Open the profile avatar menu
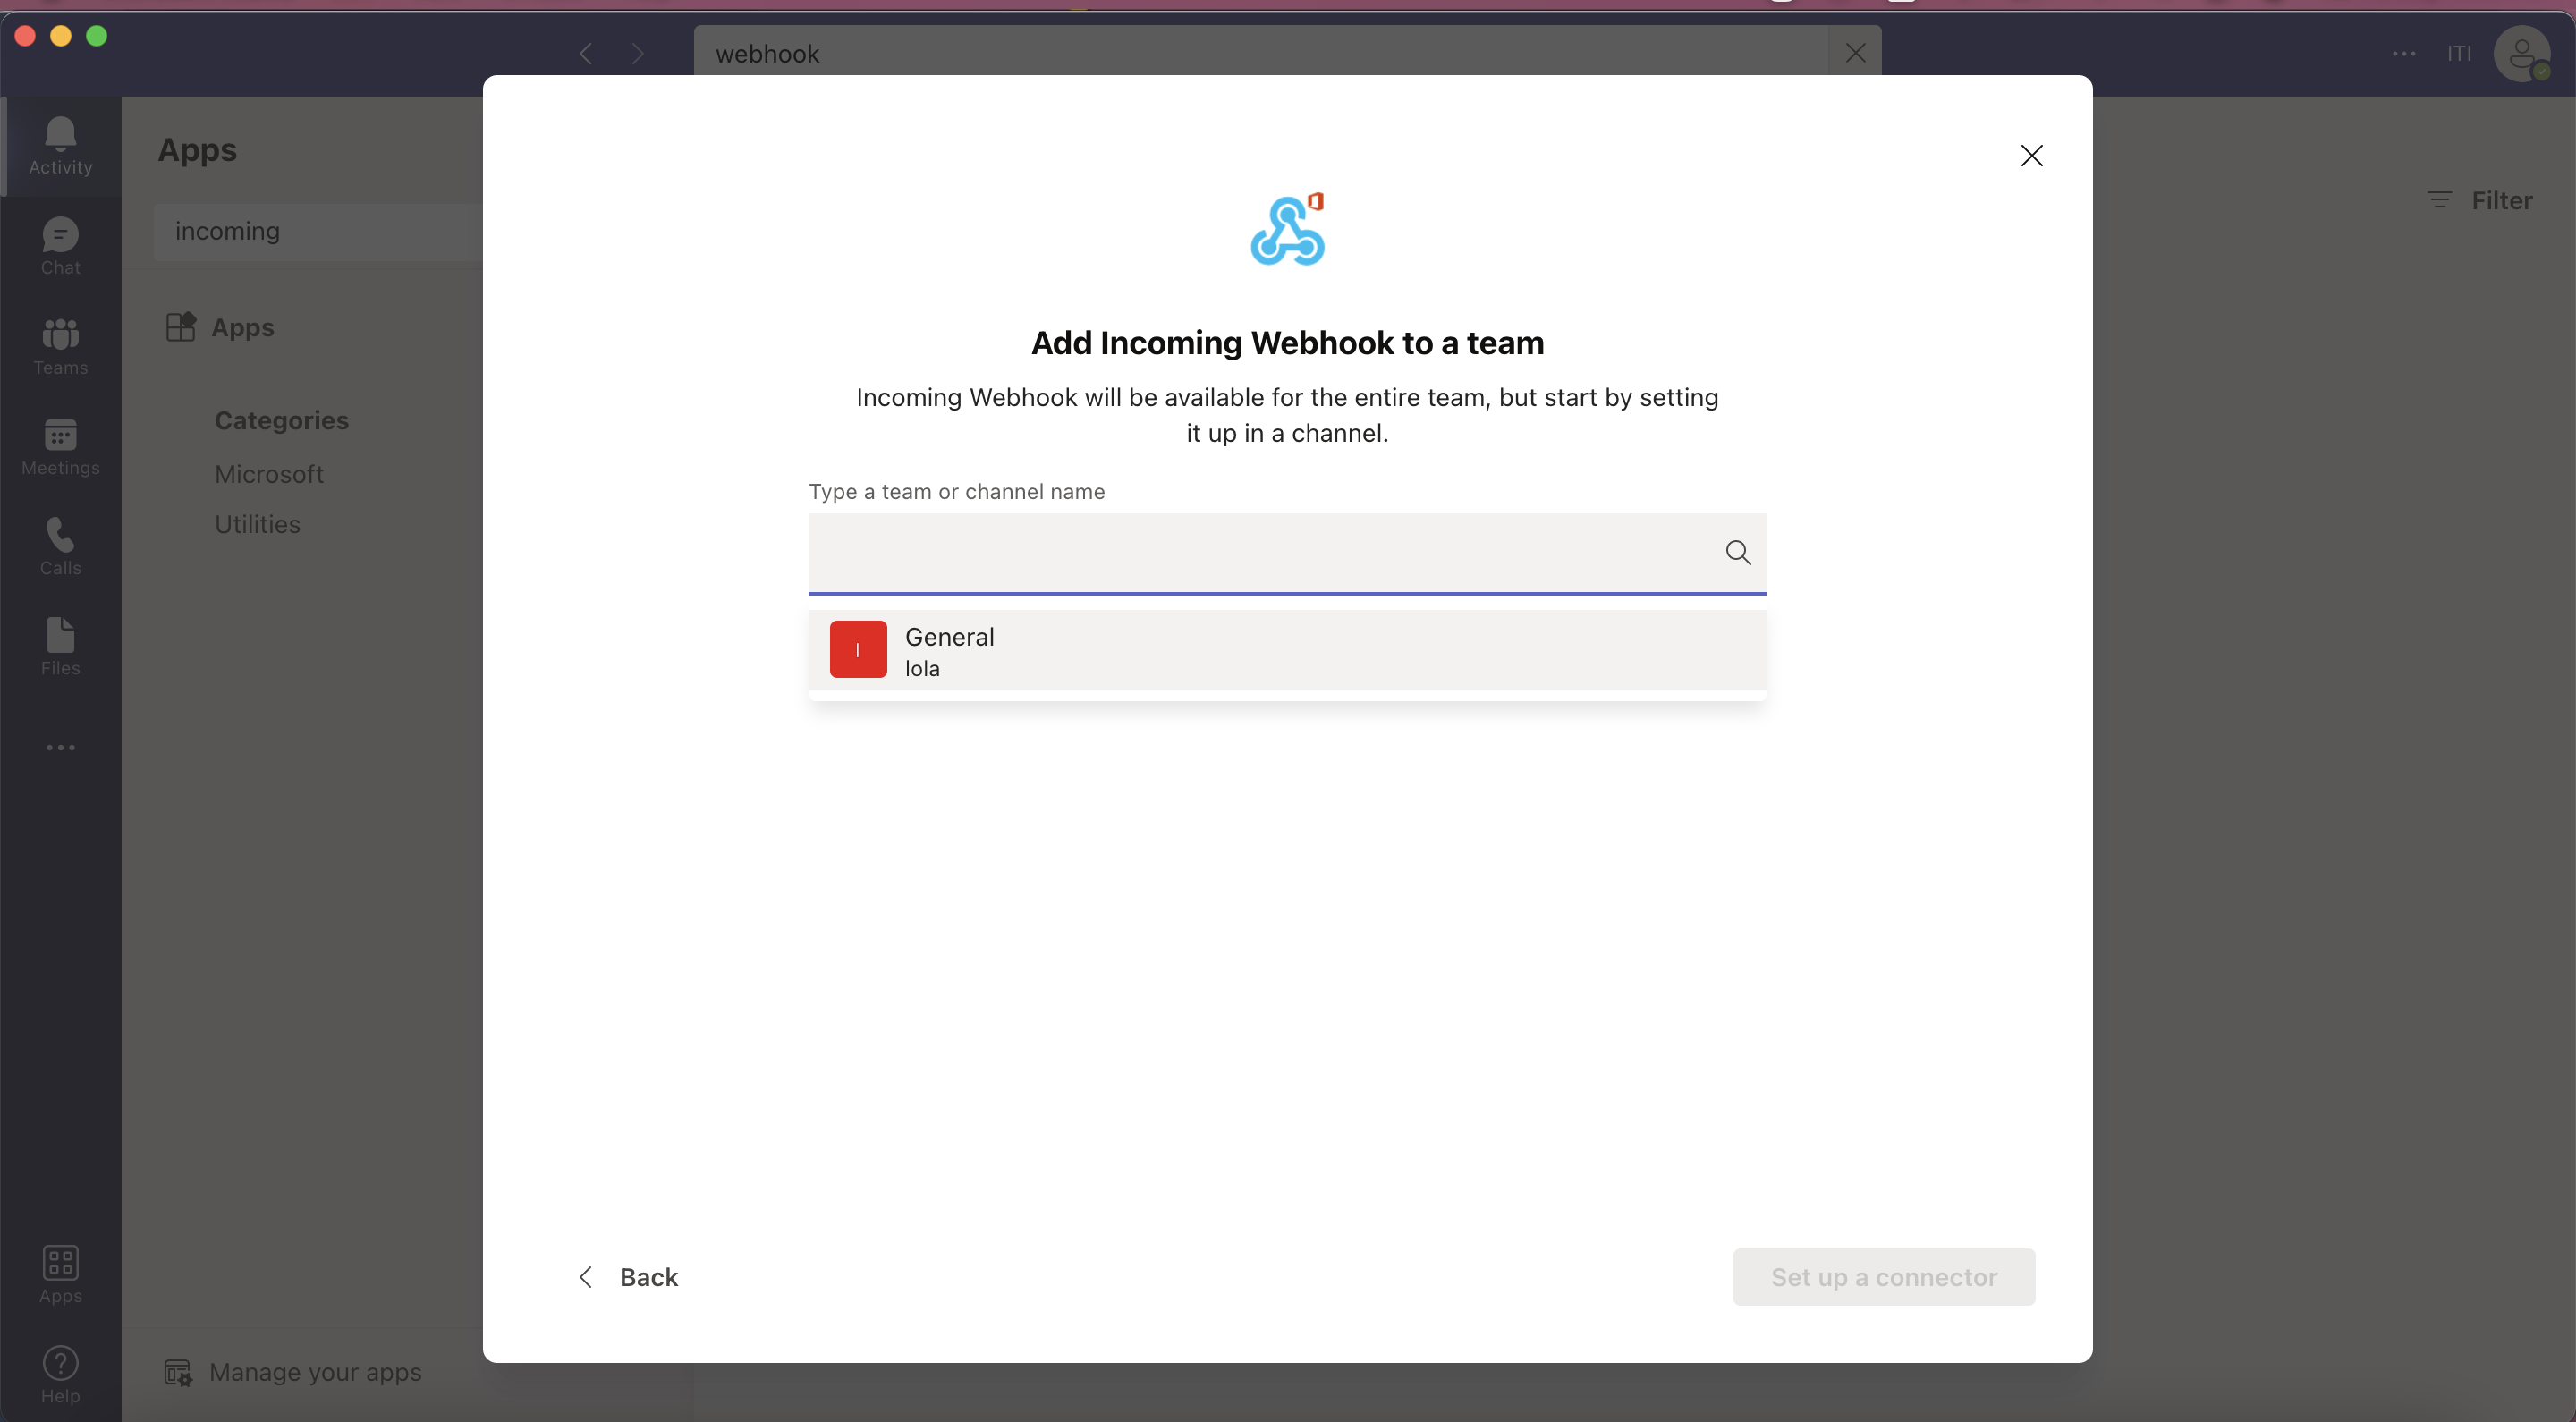This screenshot has width=2576, height=1422. point(2521,53)
